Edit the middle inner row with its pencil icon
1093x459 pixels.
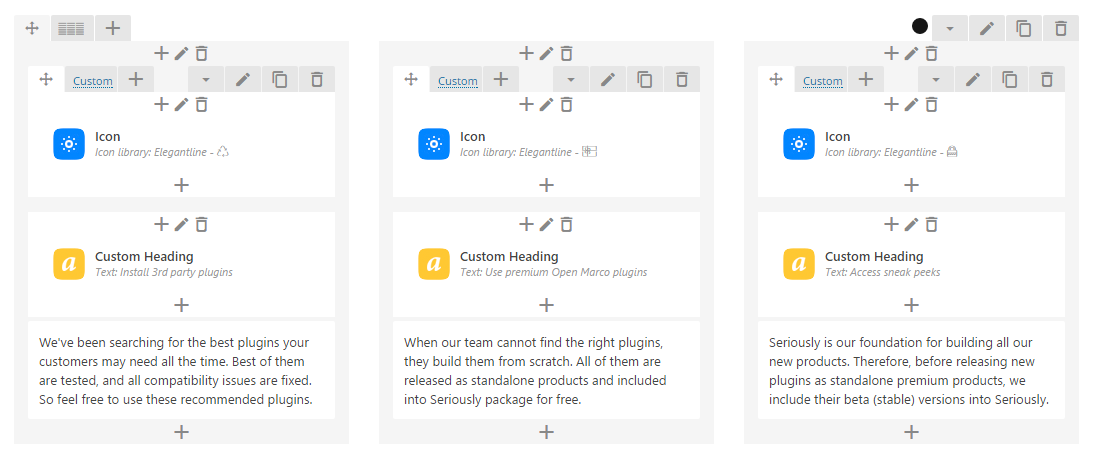click(608, 80)
